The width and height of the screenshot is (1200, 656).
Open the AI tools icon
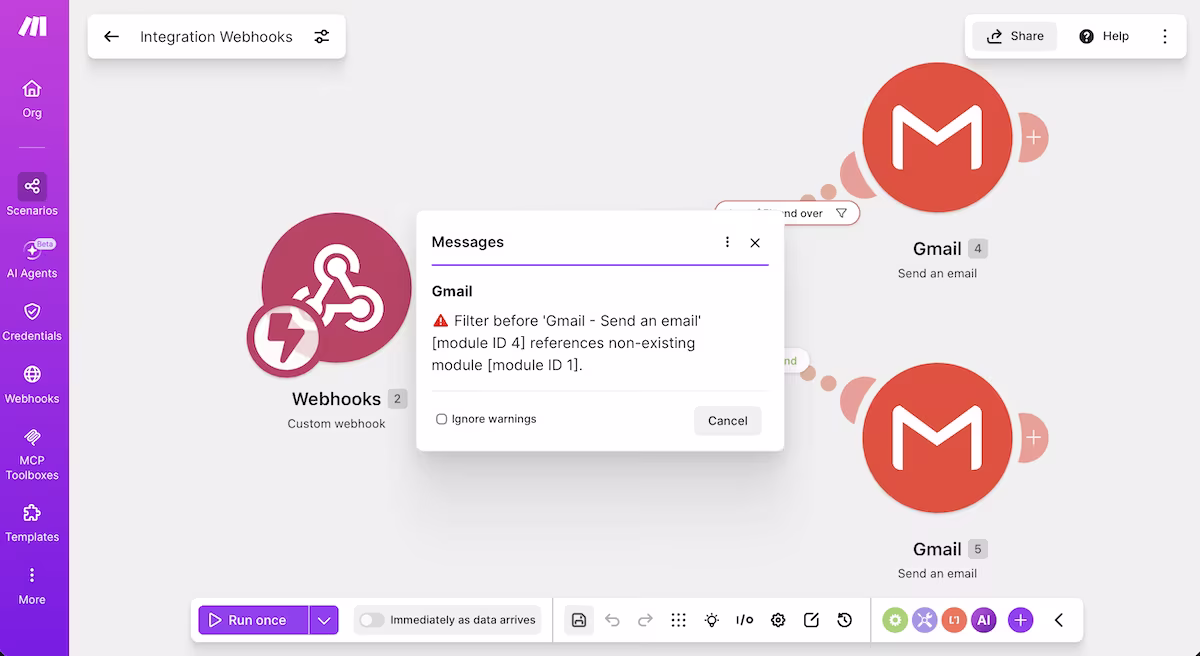point(984,620)
